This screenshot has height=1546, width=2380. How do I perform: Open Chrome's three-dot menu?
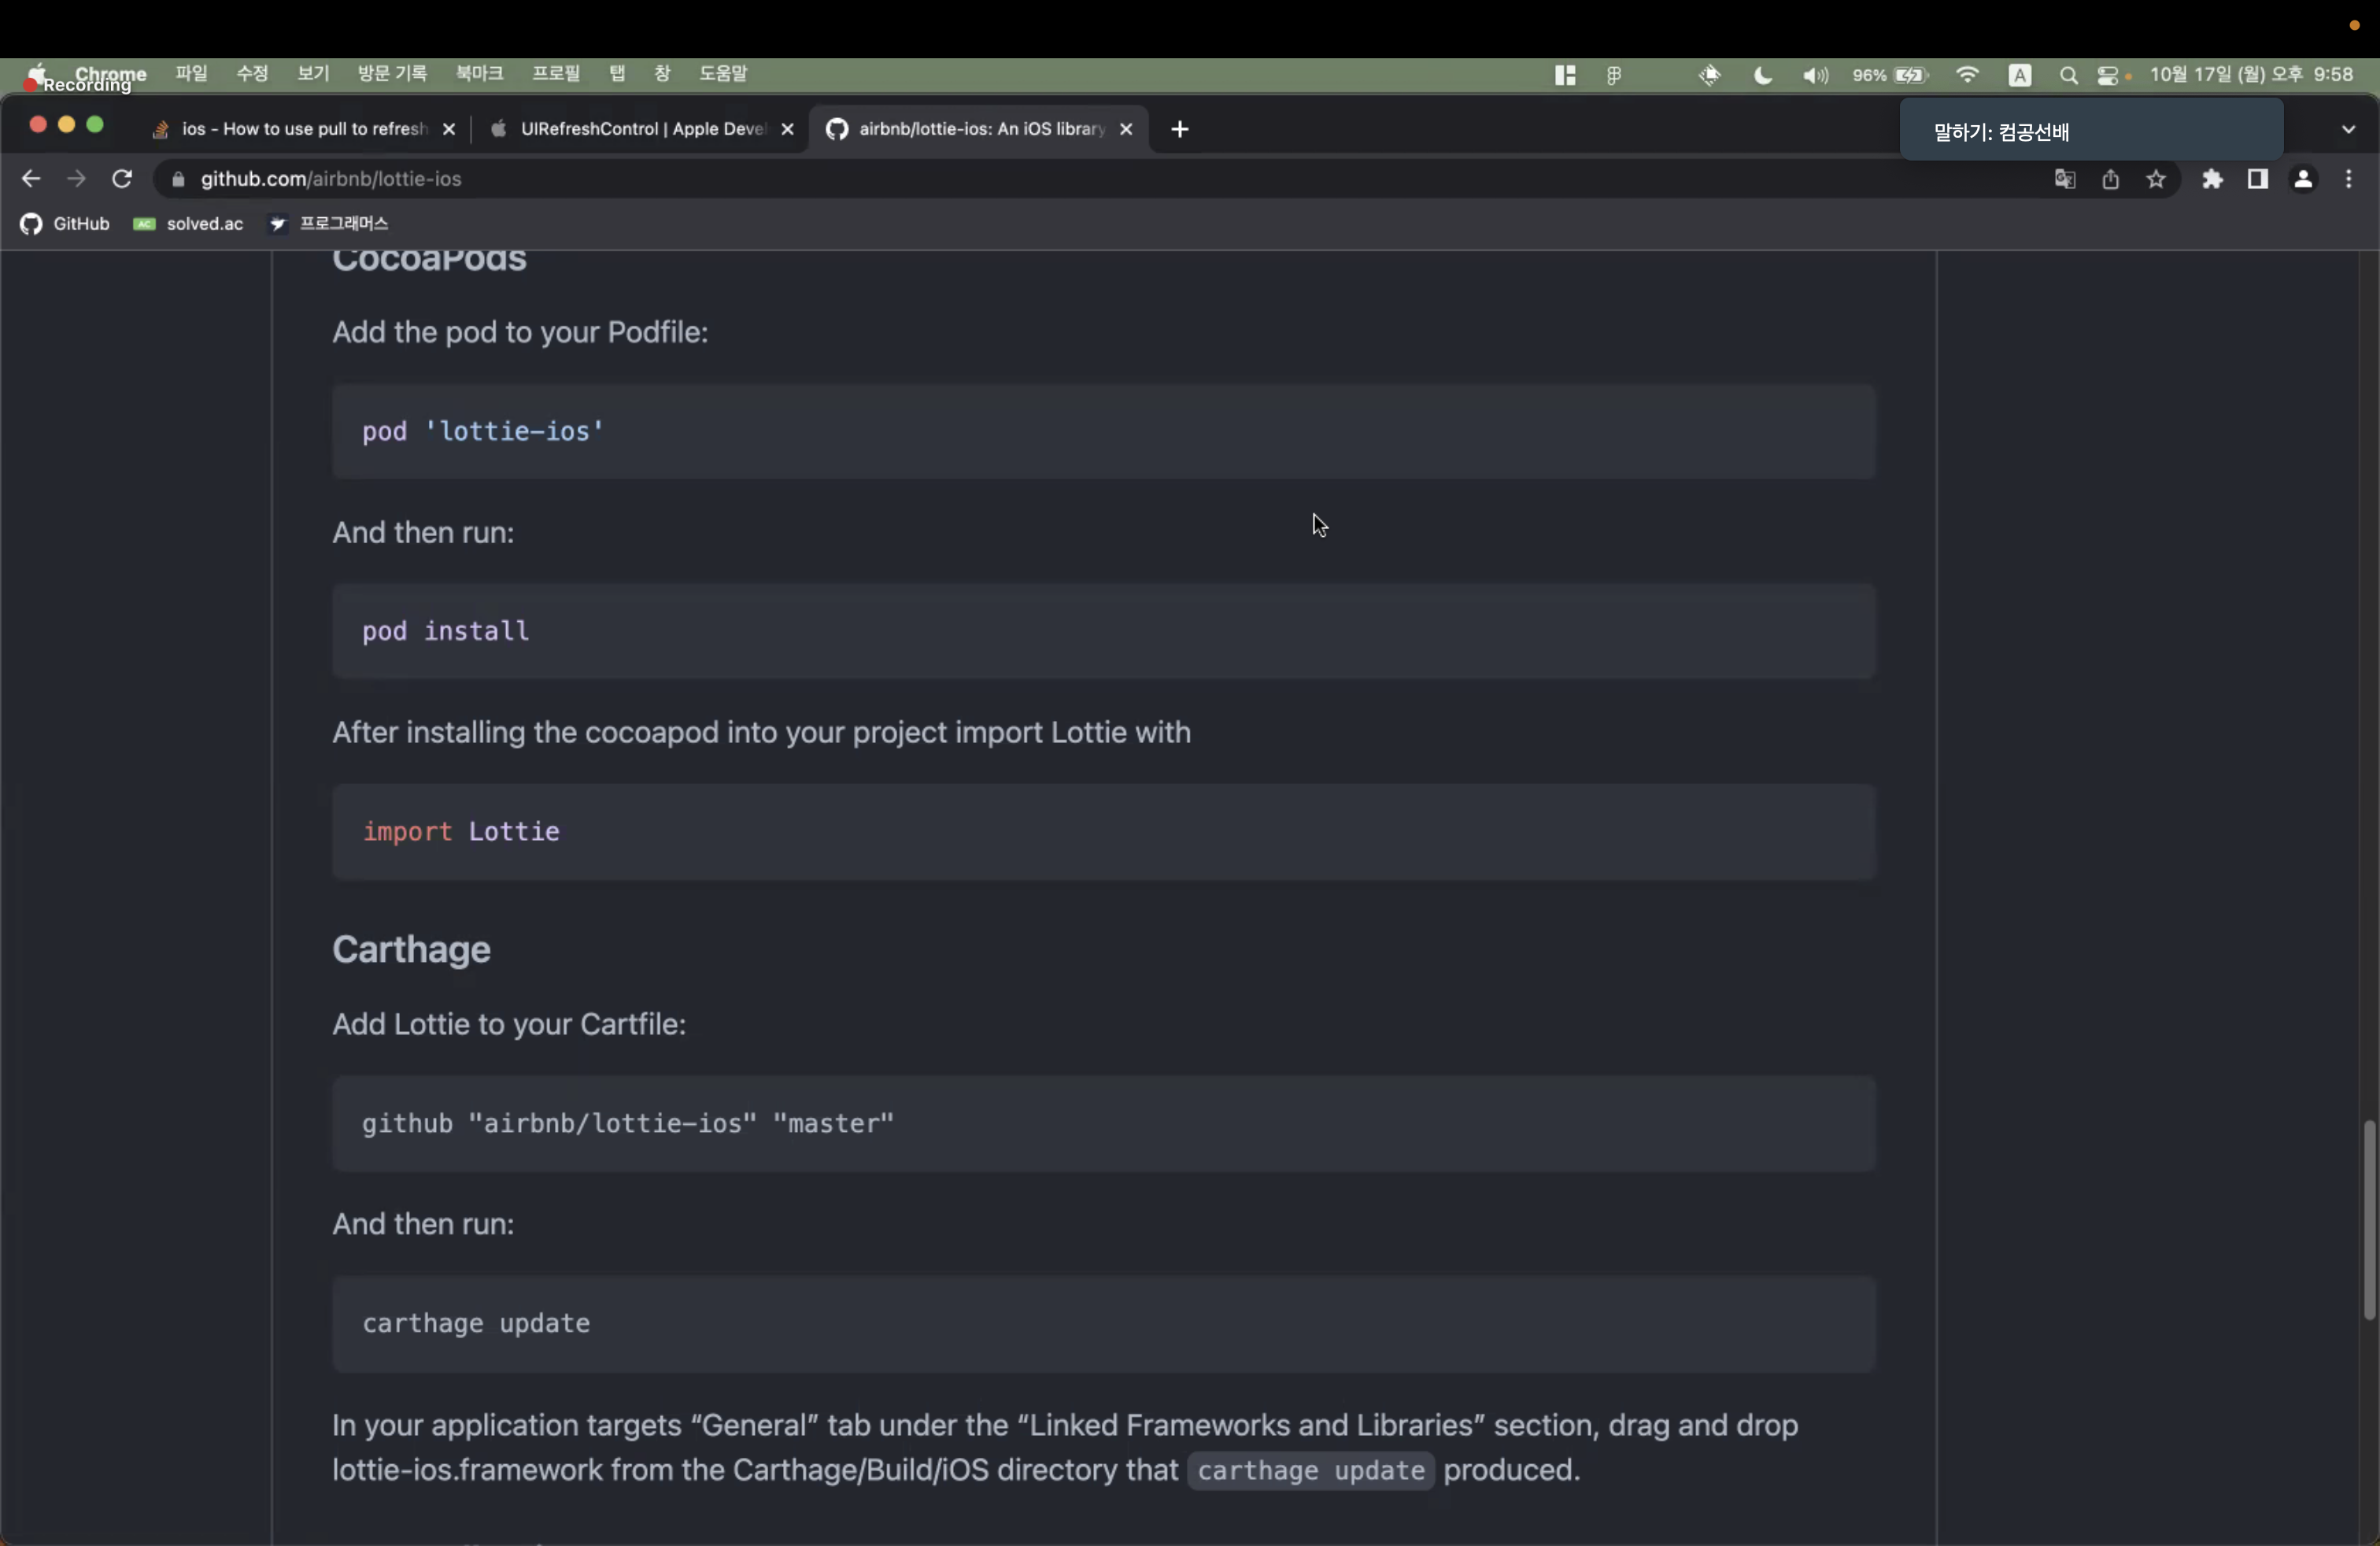click(x=2349, y=179)
